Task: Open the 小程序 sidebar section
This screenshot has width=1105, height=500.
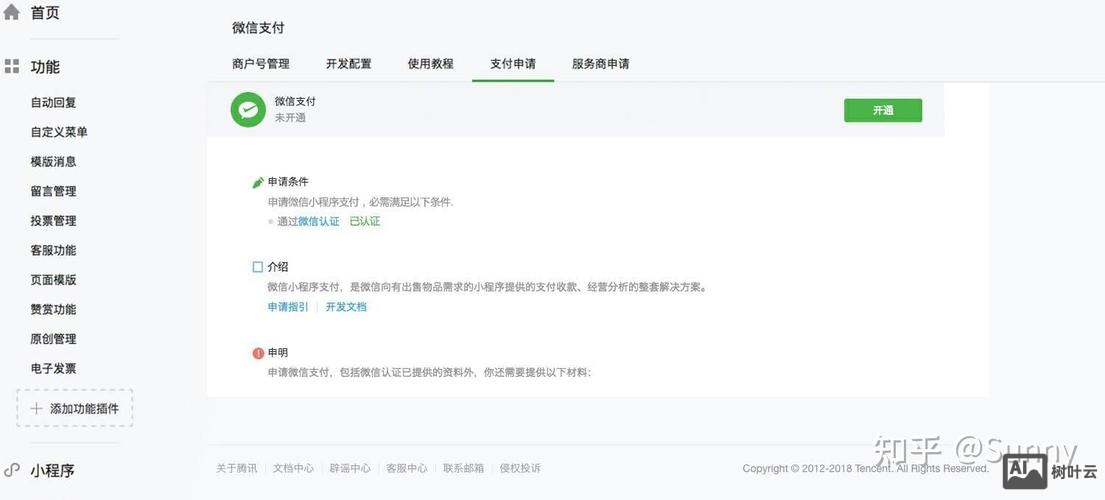Action: pos(53,470)
